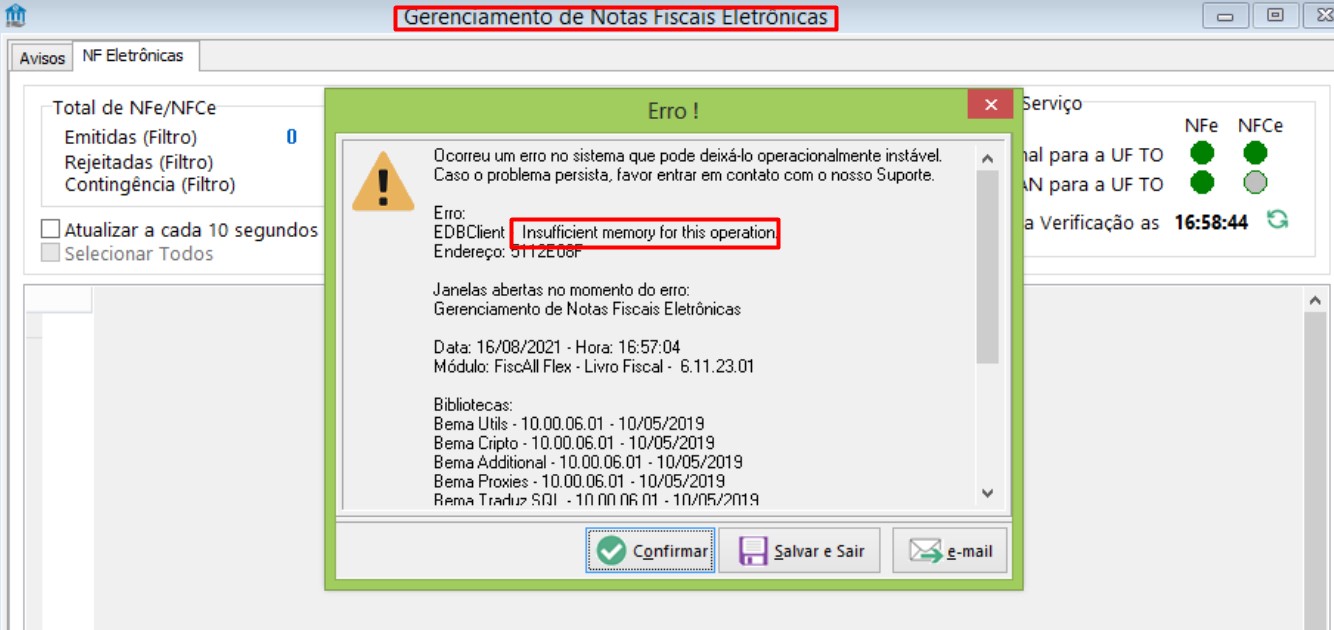This screenshot has height=630, width=1334.
Task: Click the first-row NFCe green status indicator
Action: pyautogui.click(x=1255, y=153)
